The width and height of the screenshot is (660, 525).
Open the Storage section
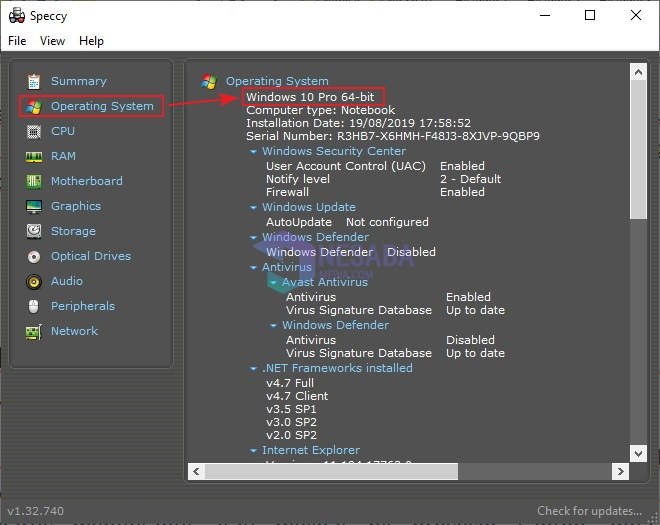(73, 231)
